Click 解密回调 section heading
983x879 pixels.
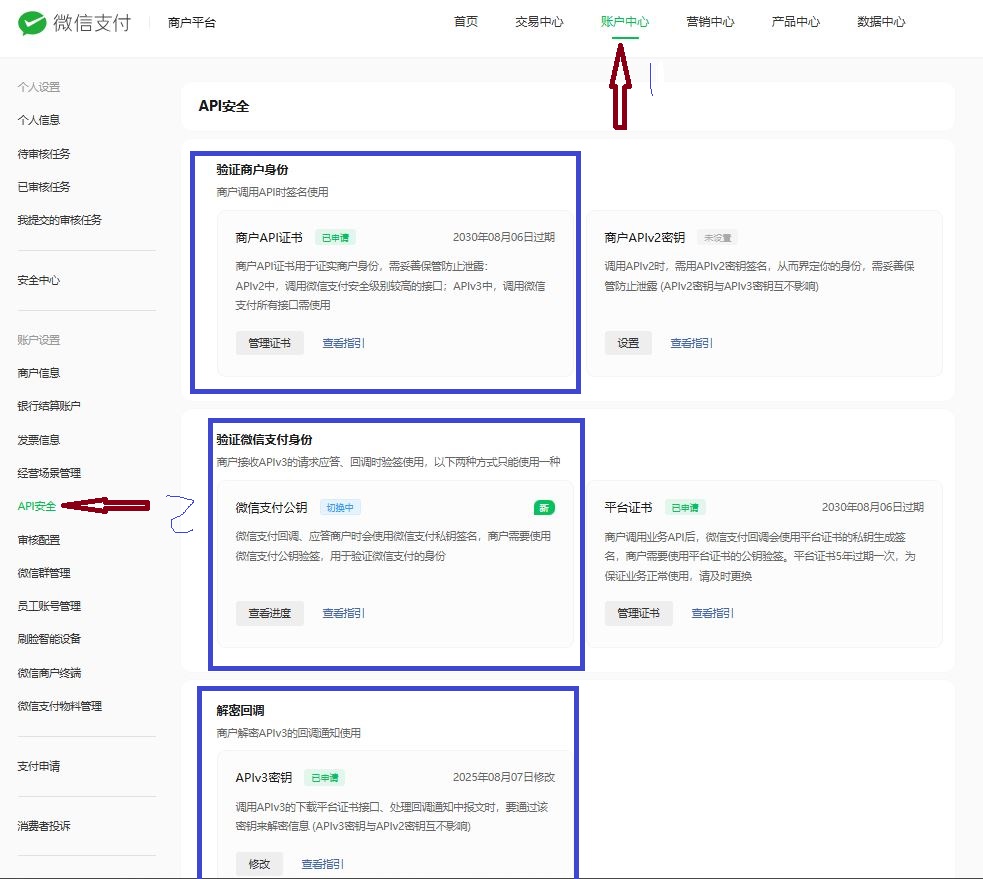tap(240, 710)
